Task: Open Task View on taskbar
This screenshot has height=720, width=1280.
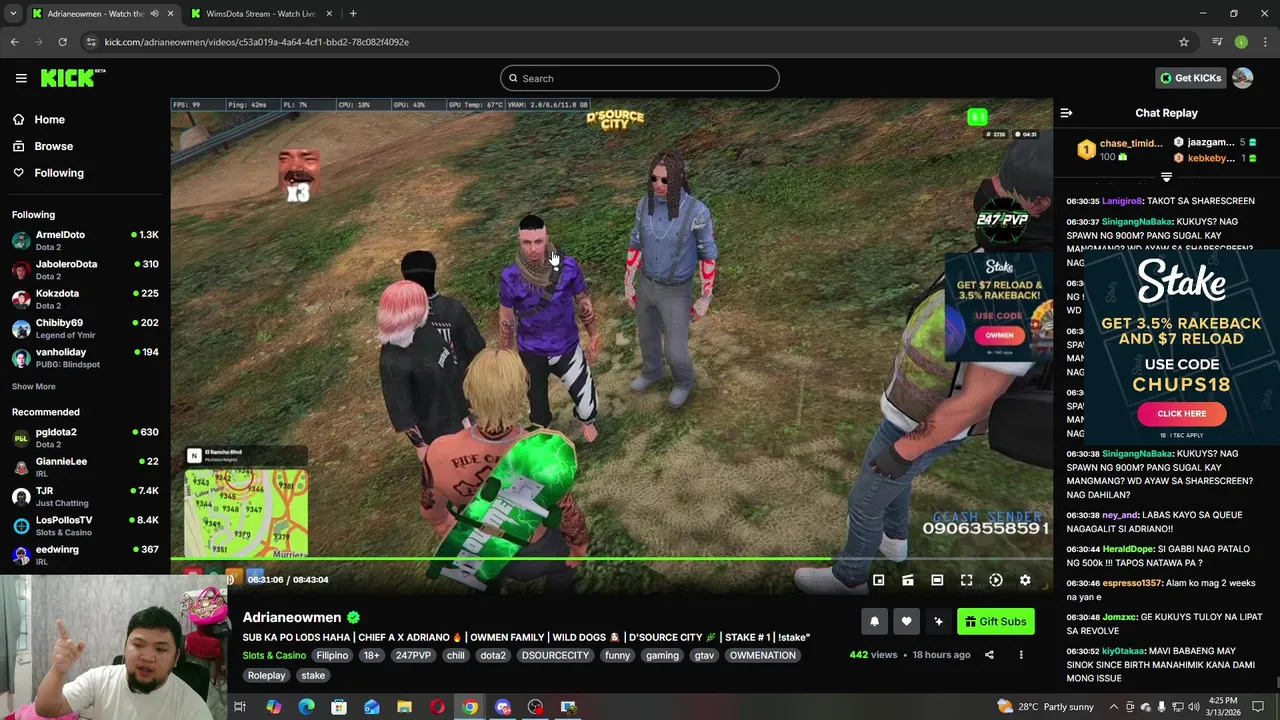Action: (x=240, y=707)
